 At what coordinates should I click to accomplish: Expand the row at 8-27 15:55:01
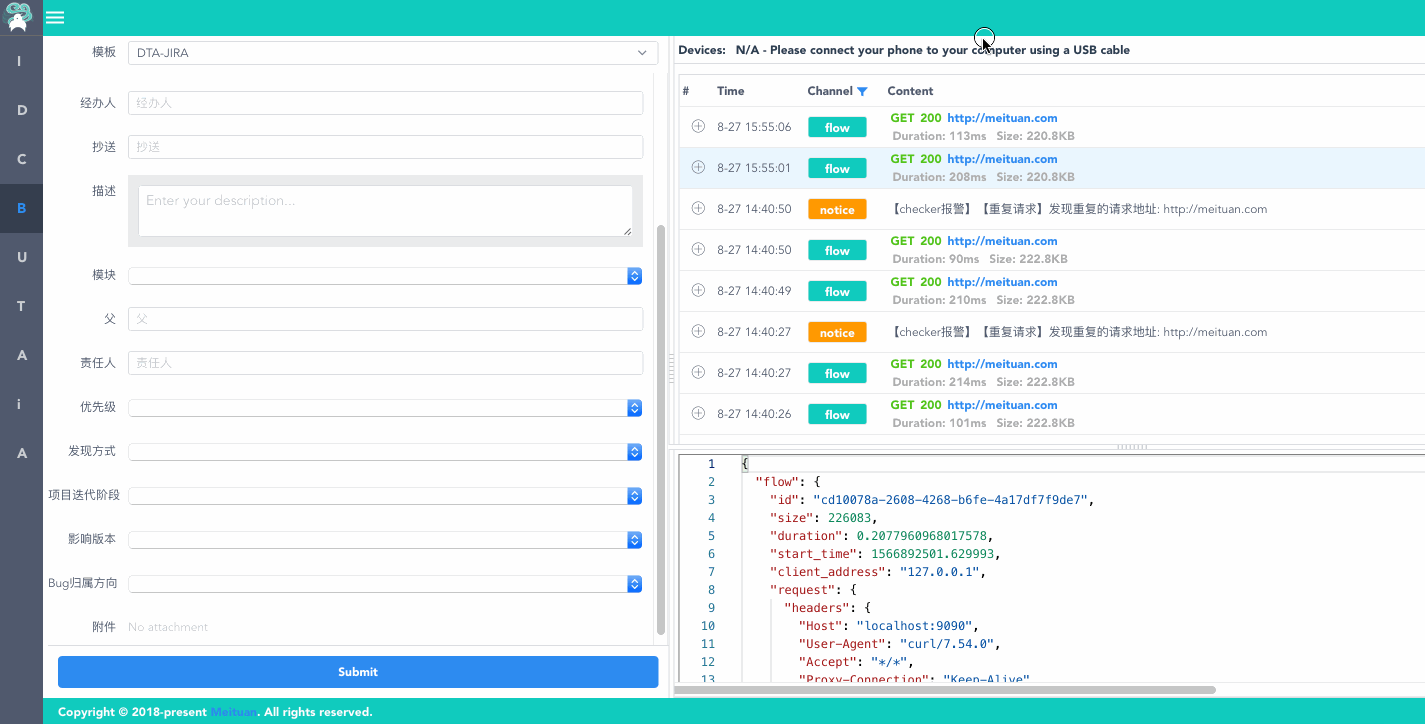click(x=698, y=167)
